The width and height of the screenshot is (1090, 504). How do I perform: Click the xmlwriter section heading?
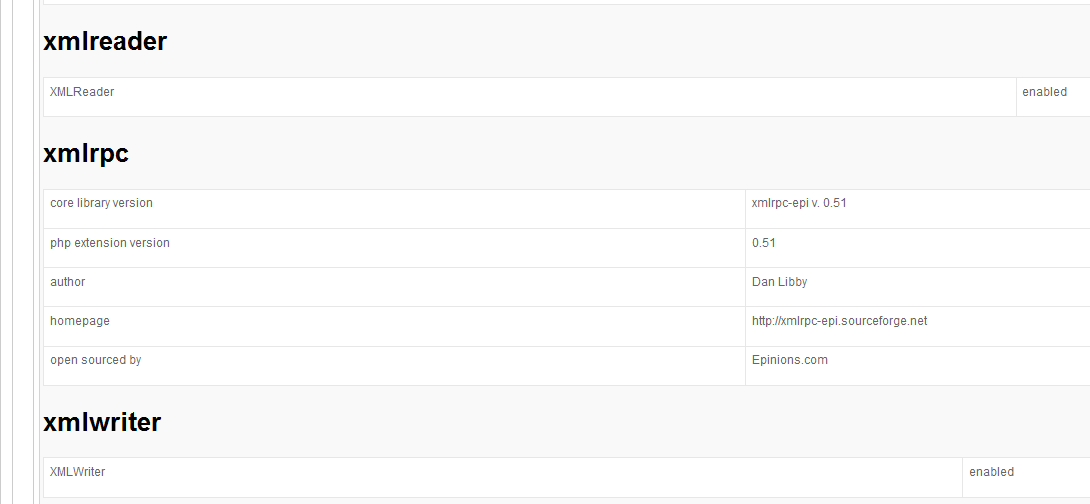pyautogui.click(x=102, y=422)
